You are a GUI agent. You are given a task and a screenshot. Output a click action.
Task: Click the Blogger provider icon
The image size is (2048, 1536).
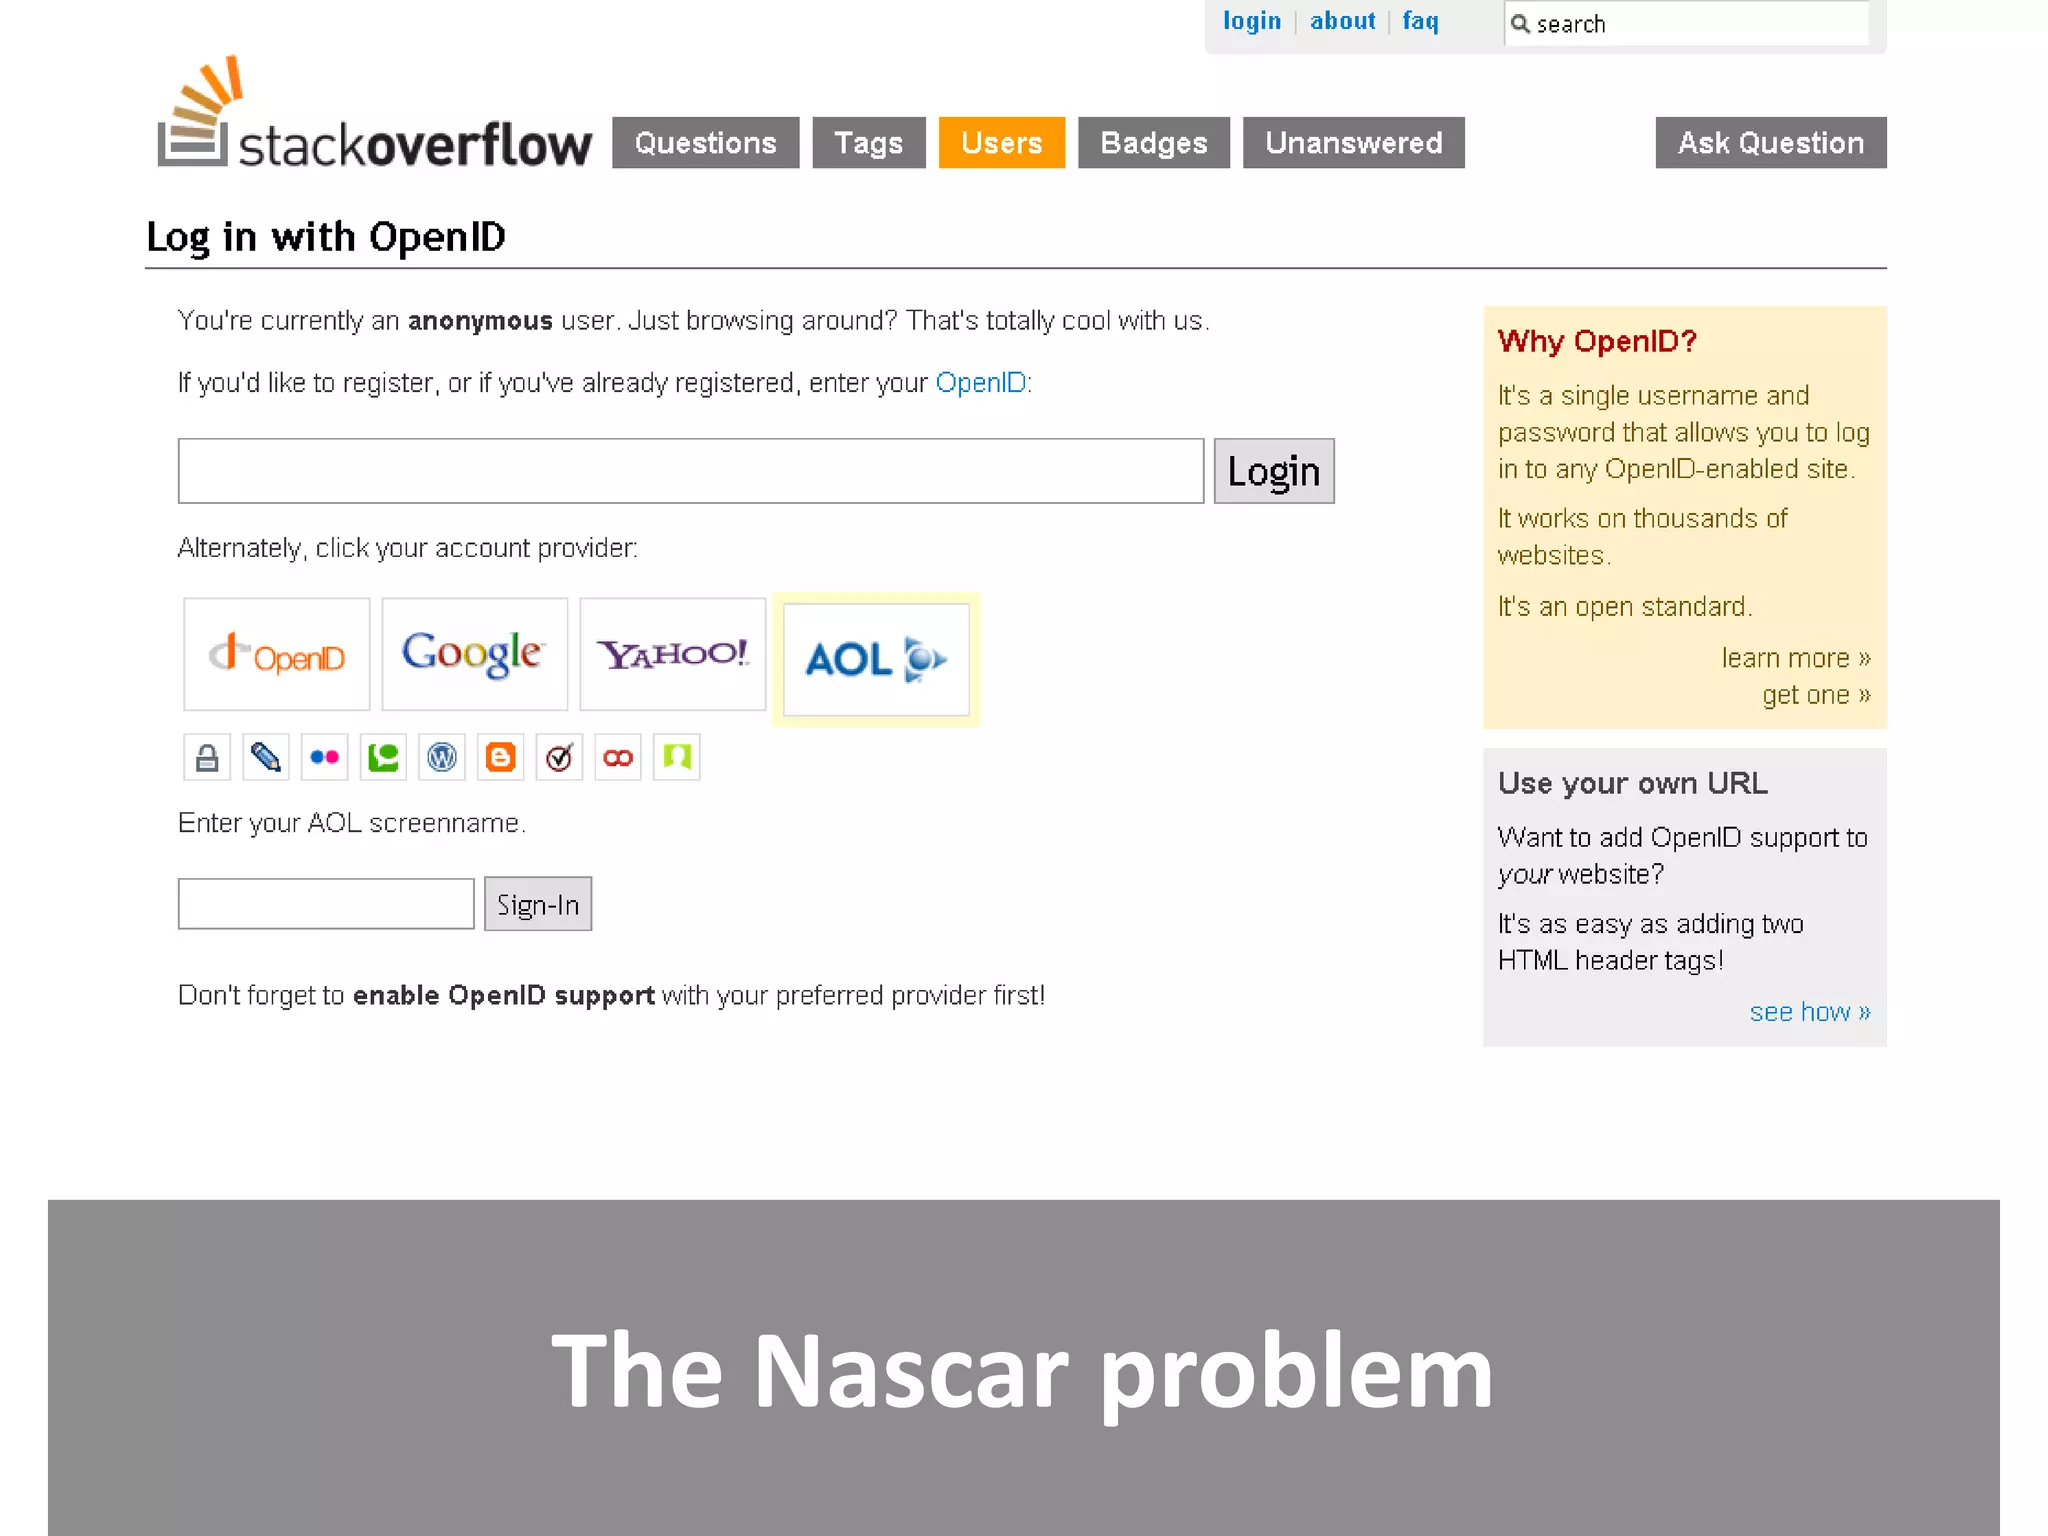(500, 757)
